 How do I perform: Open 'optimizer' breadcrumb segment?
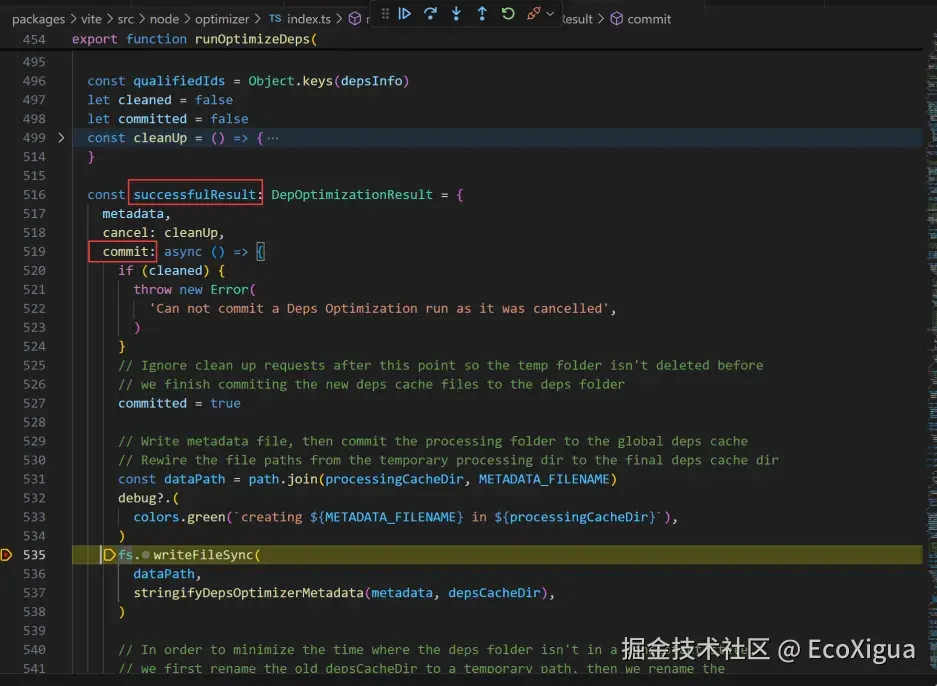(222, 19)
